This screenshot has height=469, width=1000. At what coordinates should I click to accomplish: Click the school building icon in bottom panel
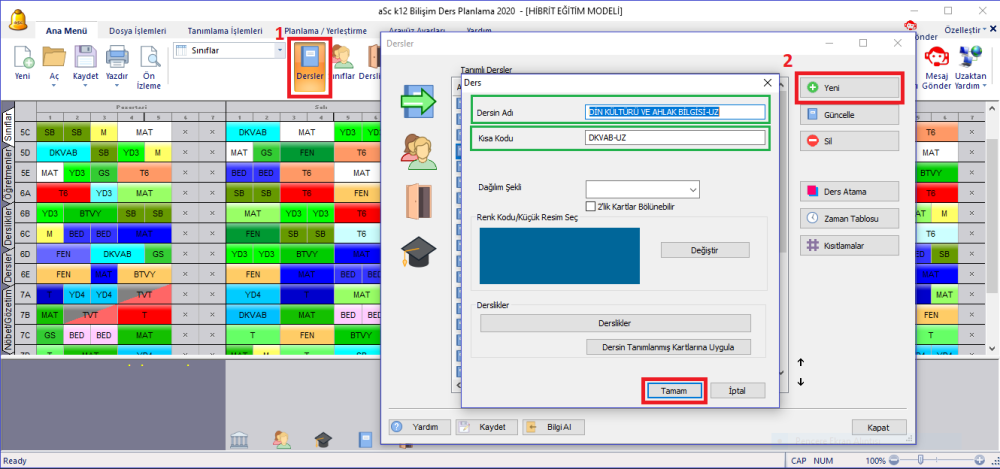coord(239,439)
